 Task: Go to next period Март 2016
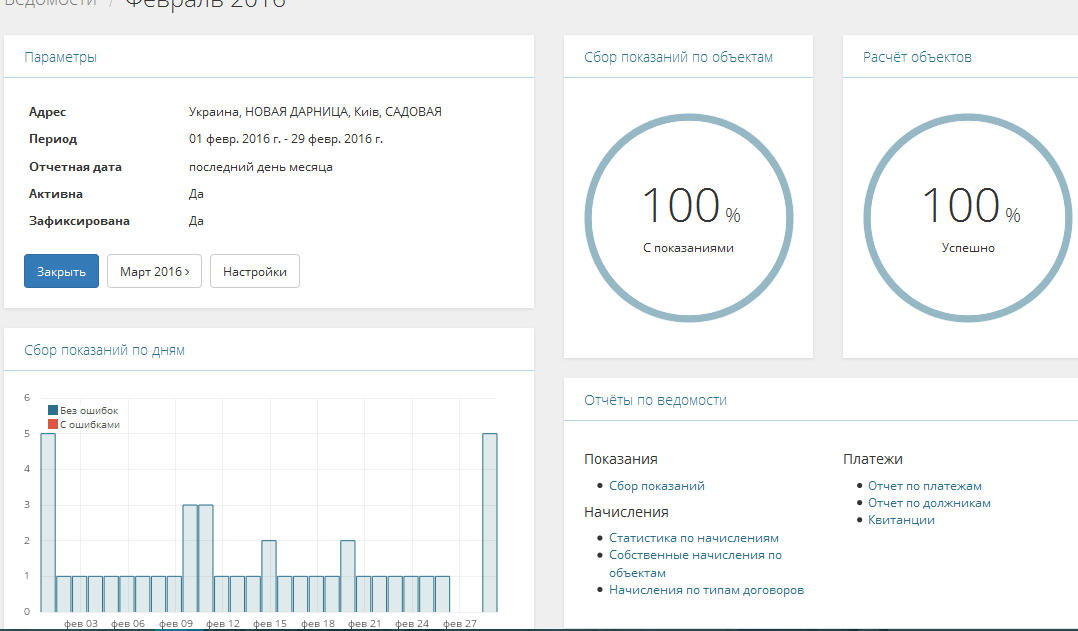[x=154, y=271]
